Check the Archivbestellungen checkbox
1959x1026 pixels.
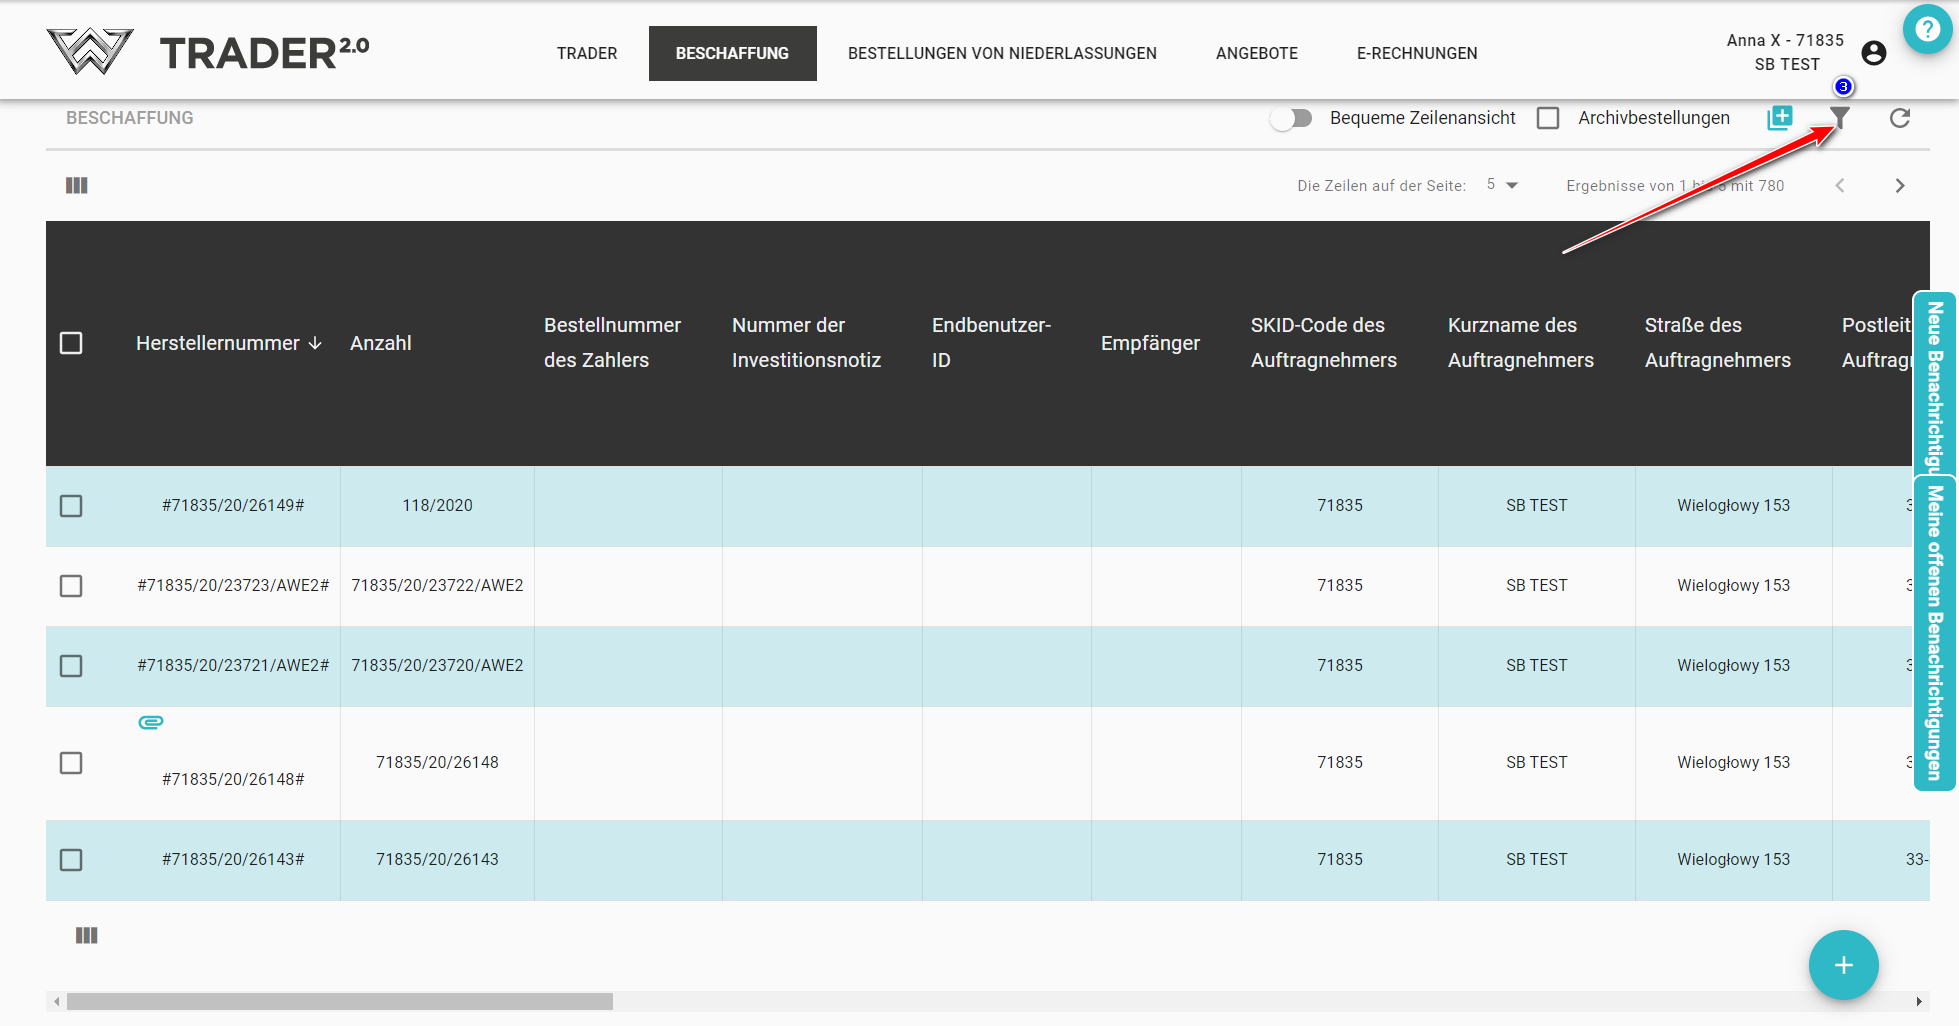click(x=1548, y=119)
